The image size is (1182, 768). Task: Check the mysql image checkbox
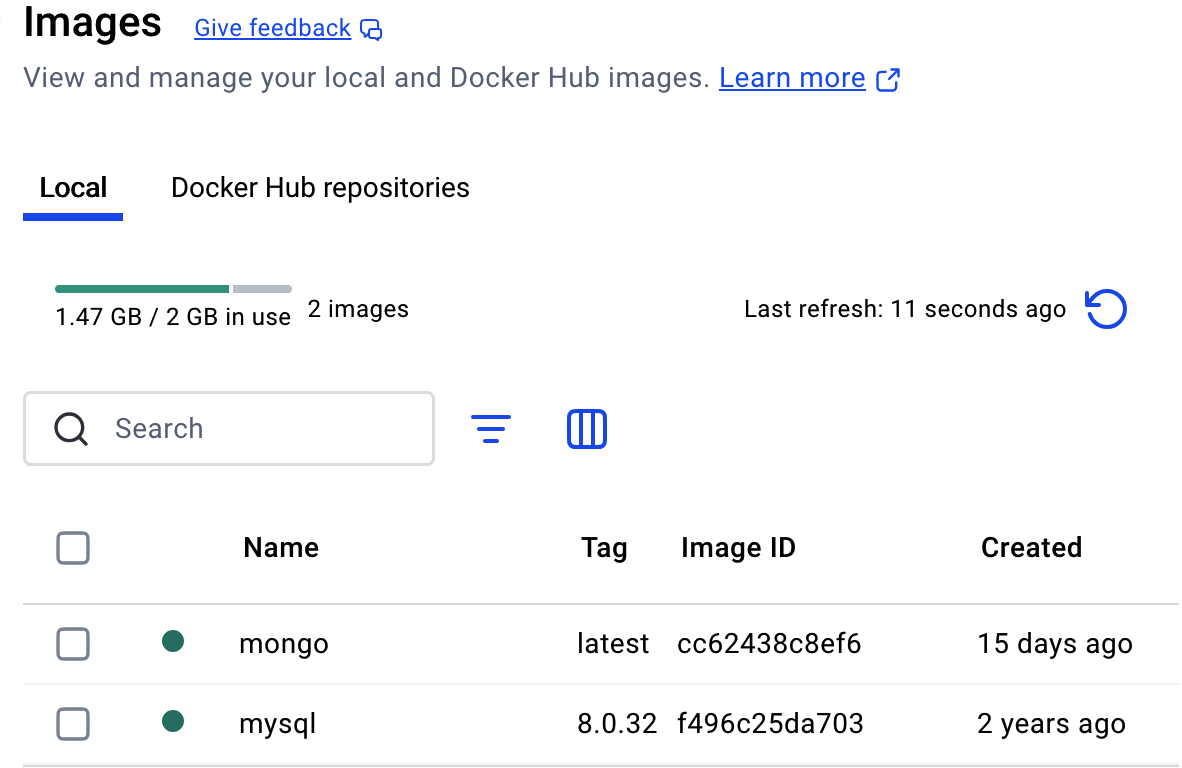pyautogui.click(x=73, y=723)
